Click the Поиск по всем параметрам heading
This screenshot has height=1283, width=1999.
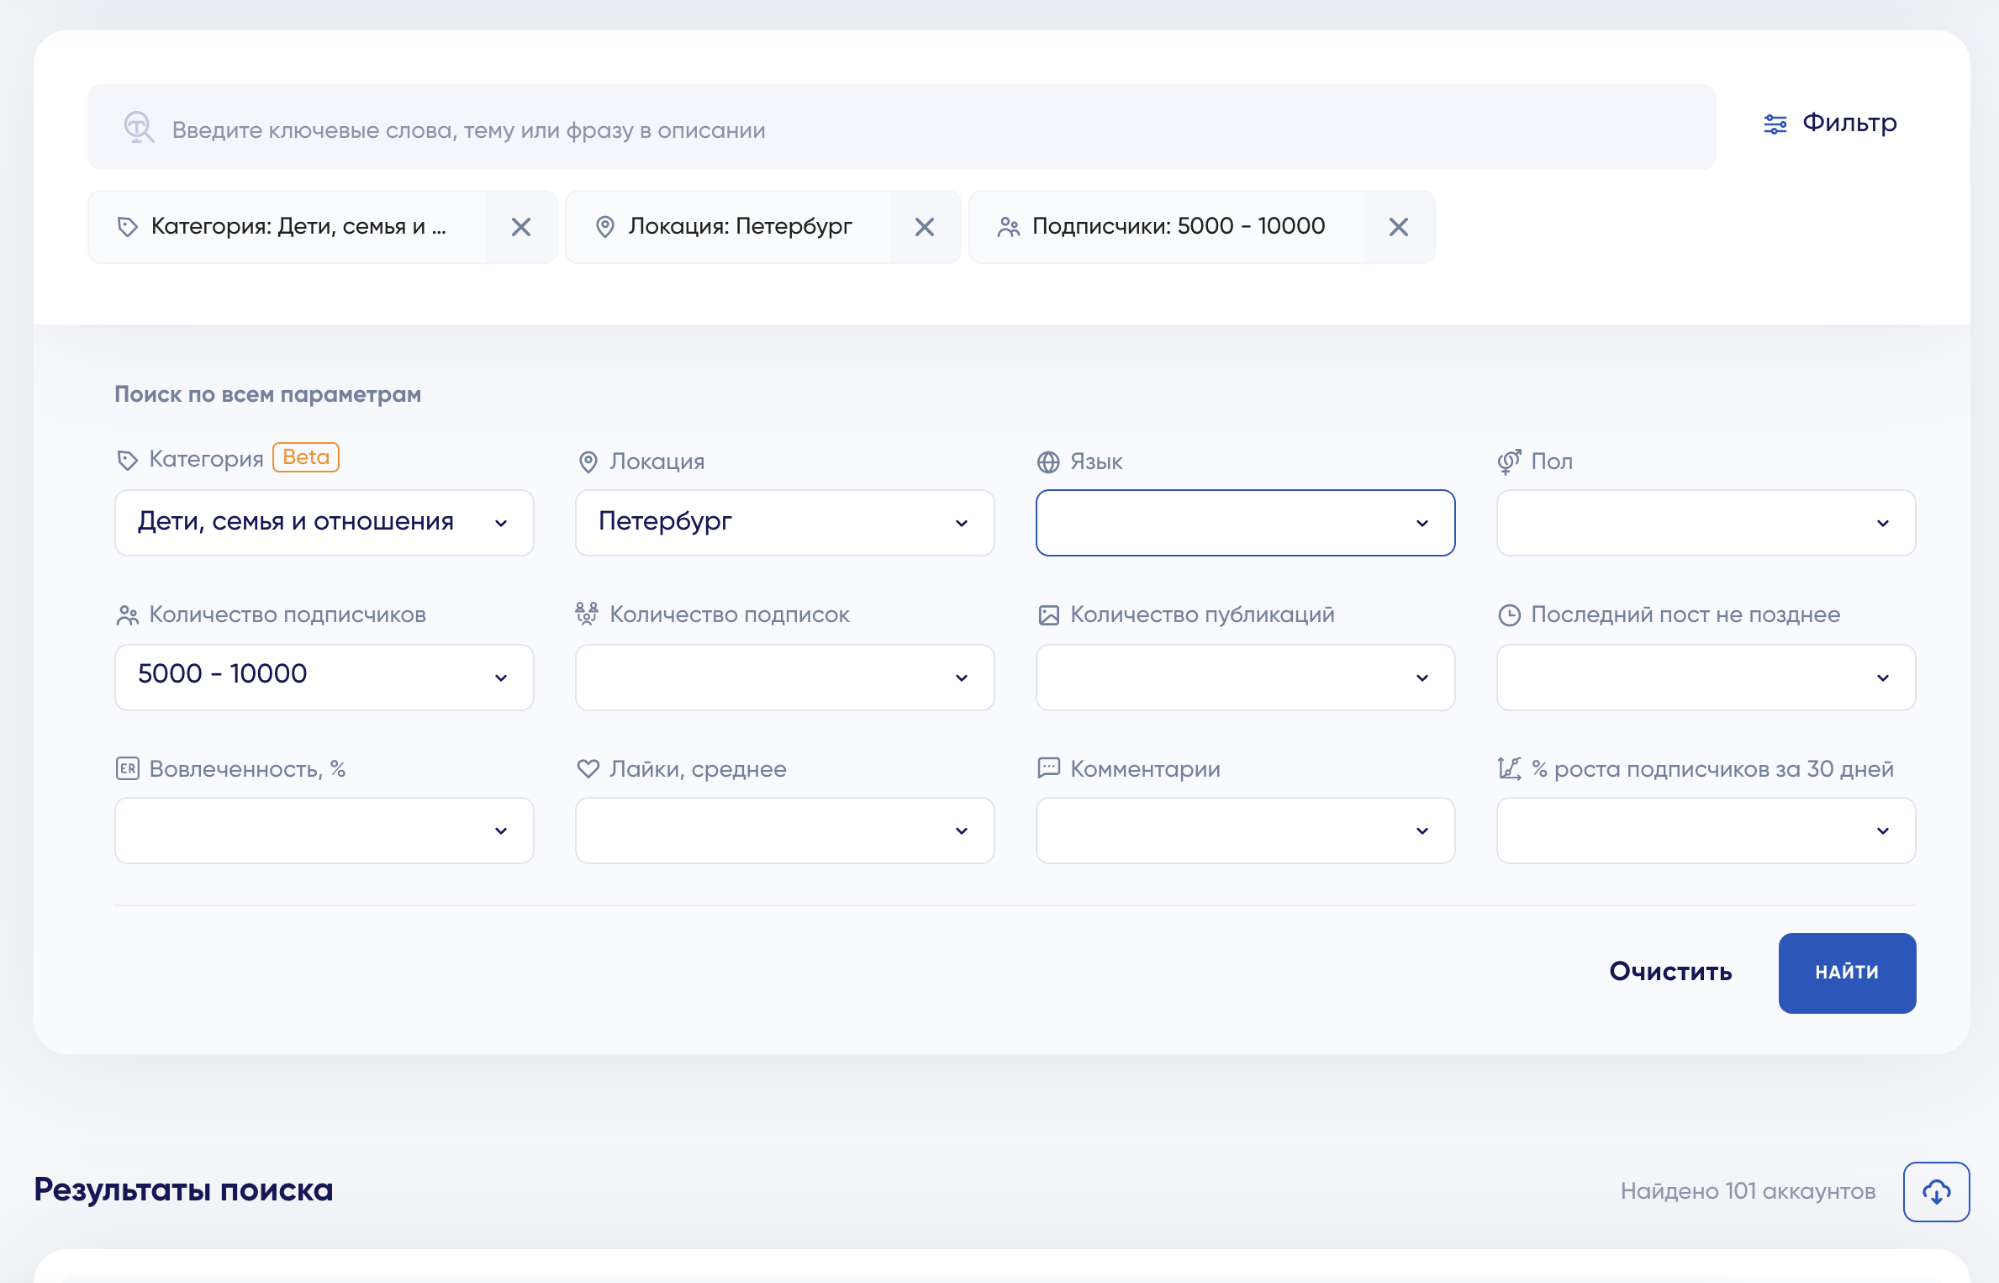(268, 394)
